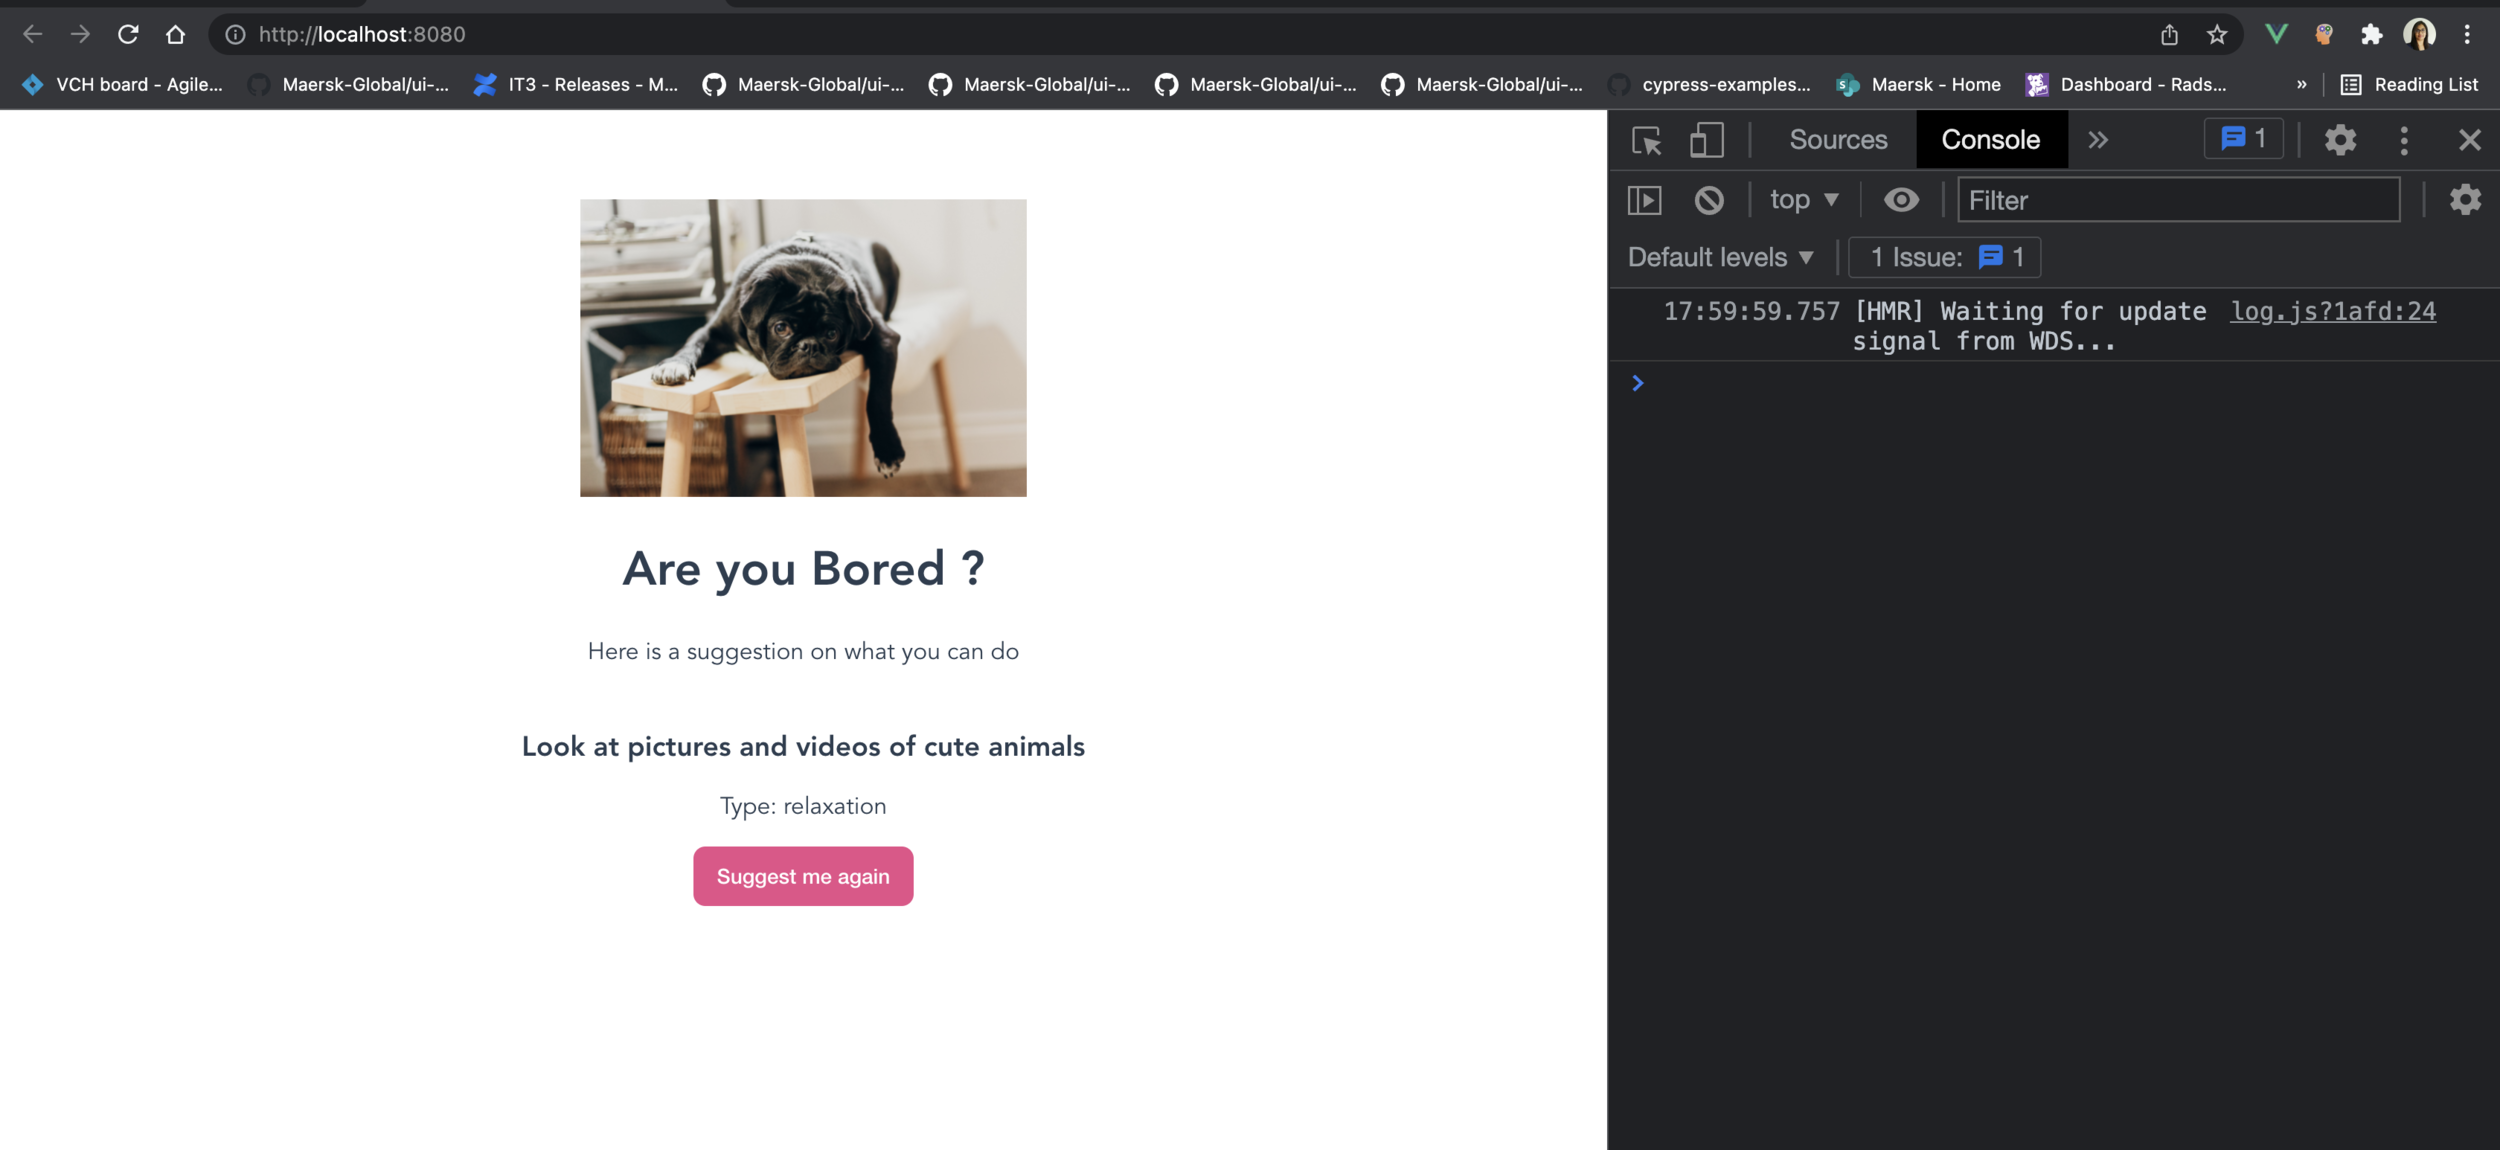Click the browser reload page icon

coord(128,34)
